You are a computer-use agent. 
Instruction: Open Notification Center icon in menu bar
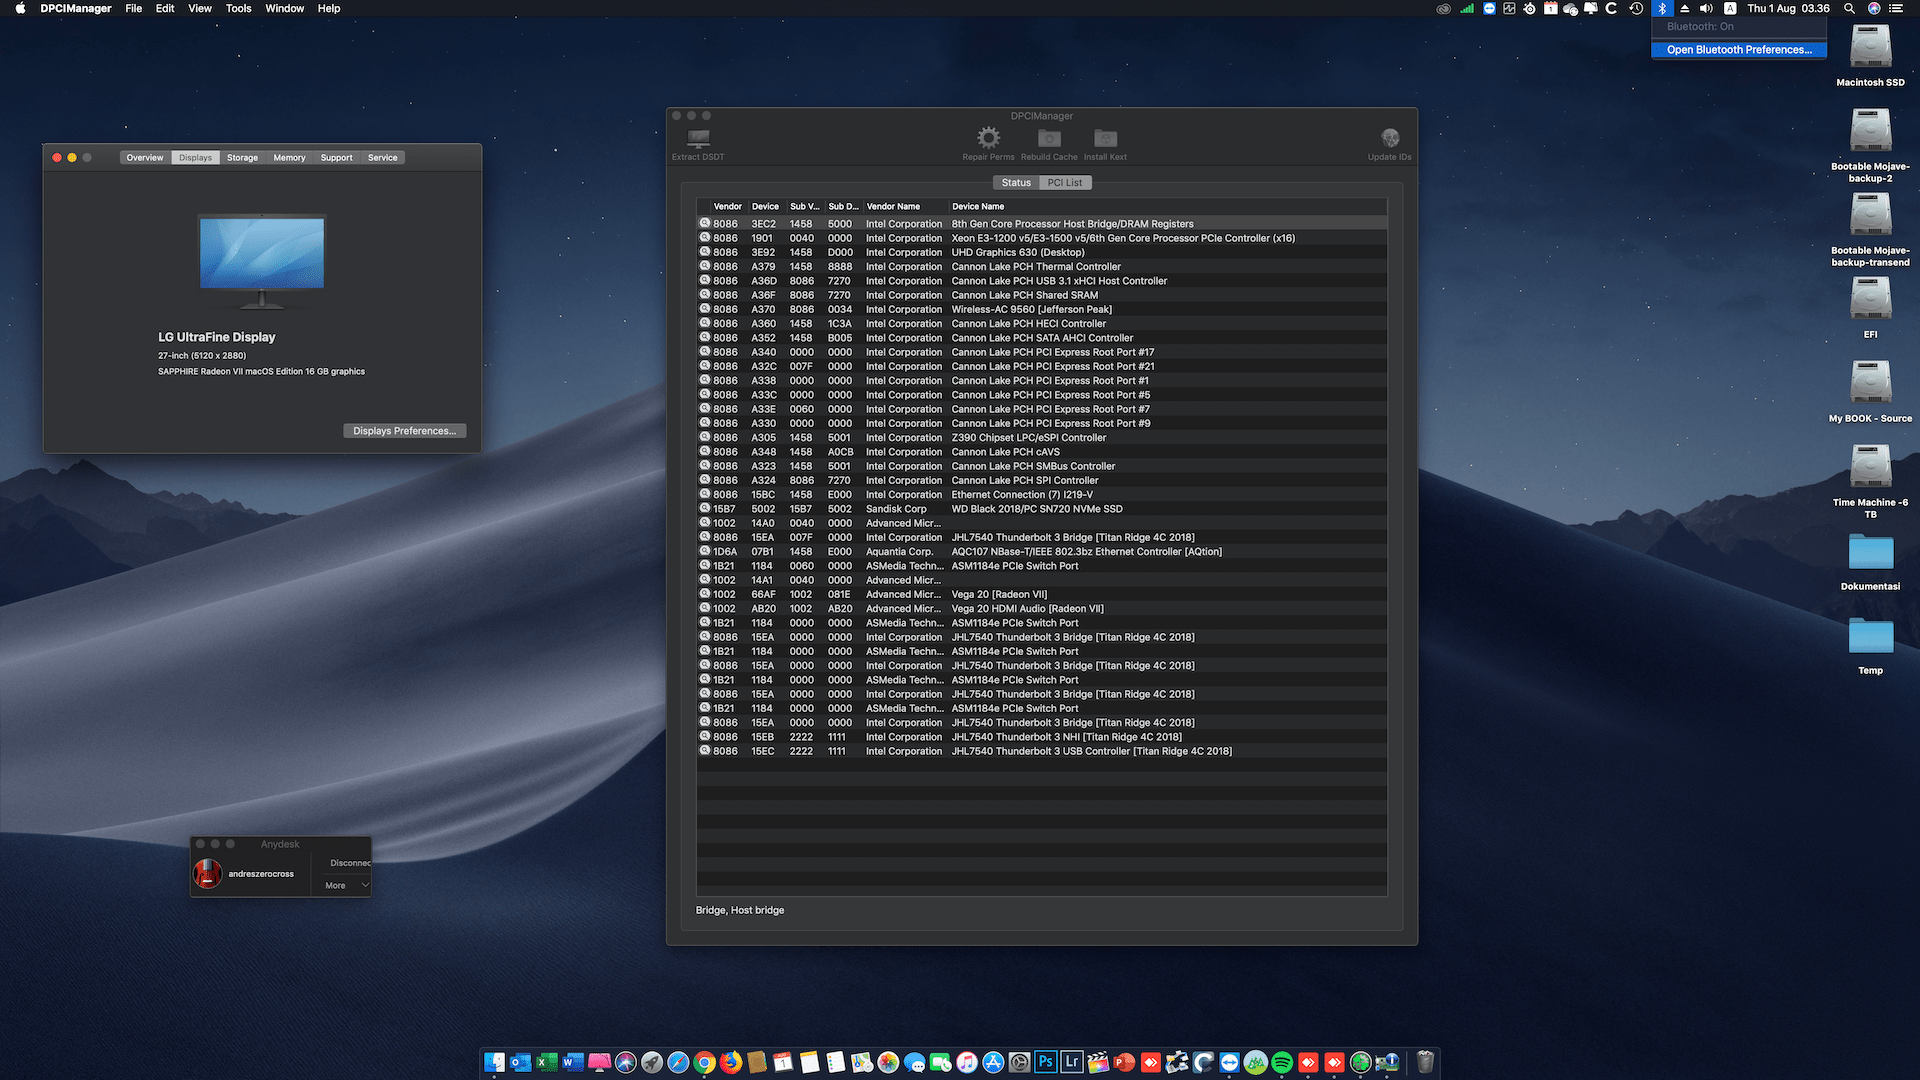[1896, 8]
